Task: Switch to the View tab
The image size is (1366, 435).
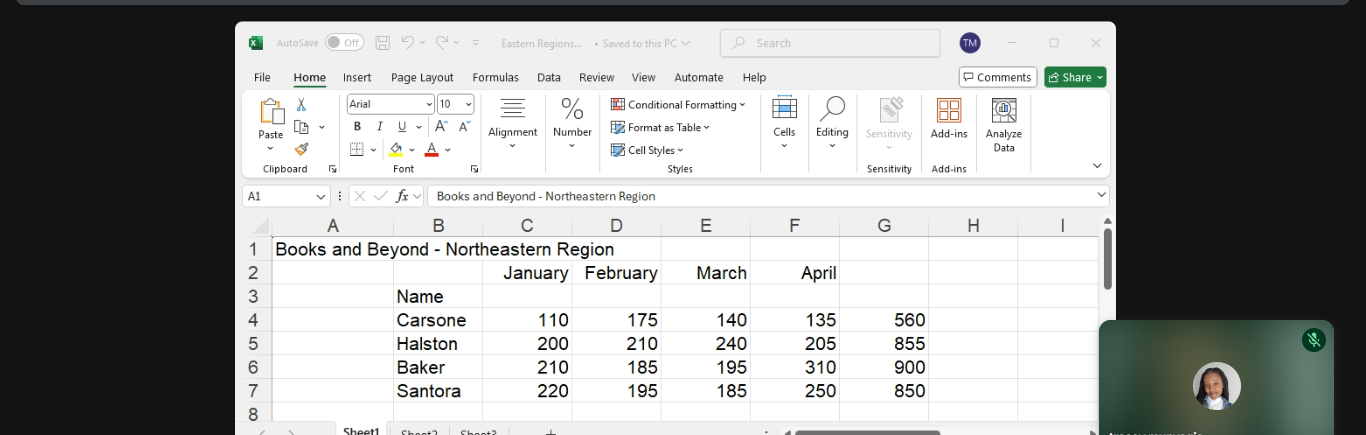Action: 643,77
